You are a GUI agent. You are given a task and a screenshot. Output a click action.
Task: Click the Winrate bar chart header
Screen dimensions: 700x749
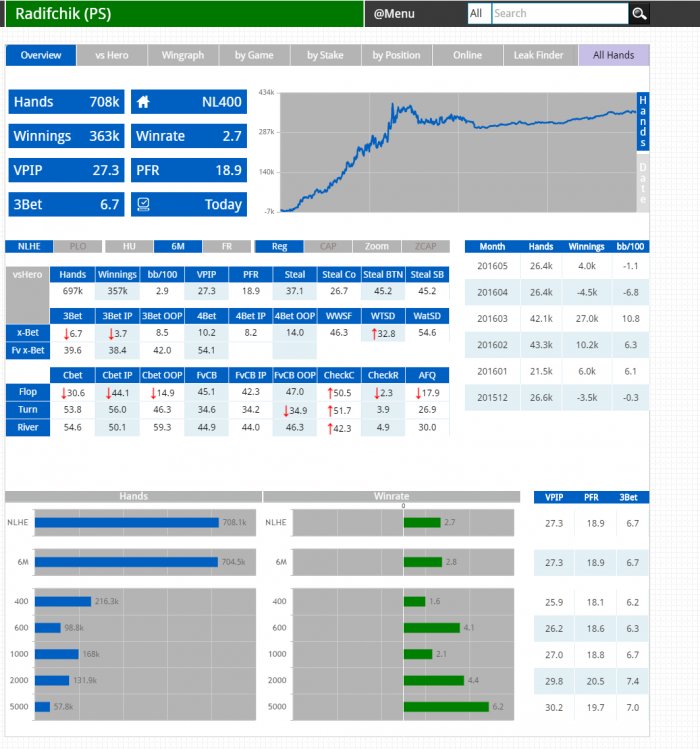pyautogui.click(x=391, y=496)
